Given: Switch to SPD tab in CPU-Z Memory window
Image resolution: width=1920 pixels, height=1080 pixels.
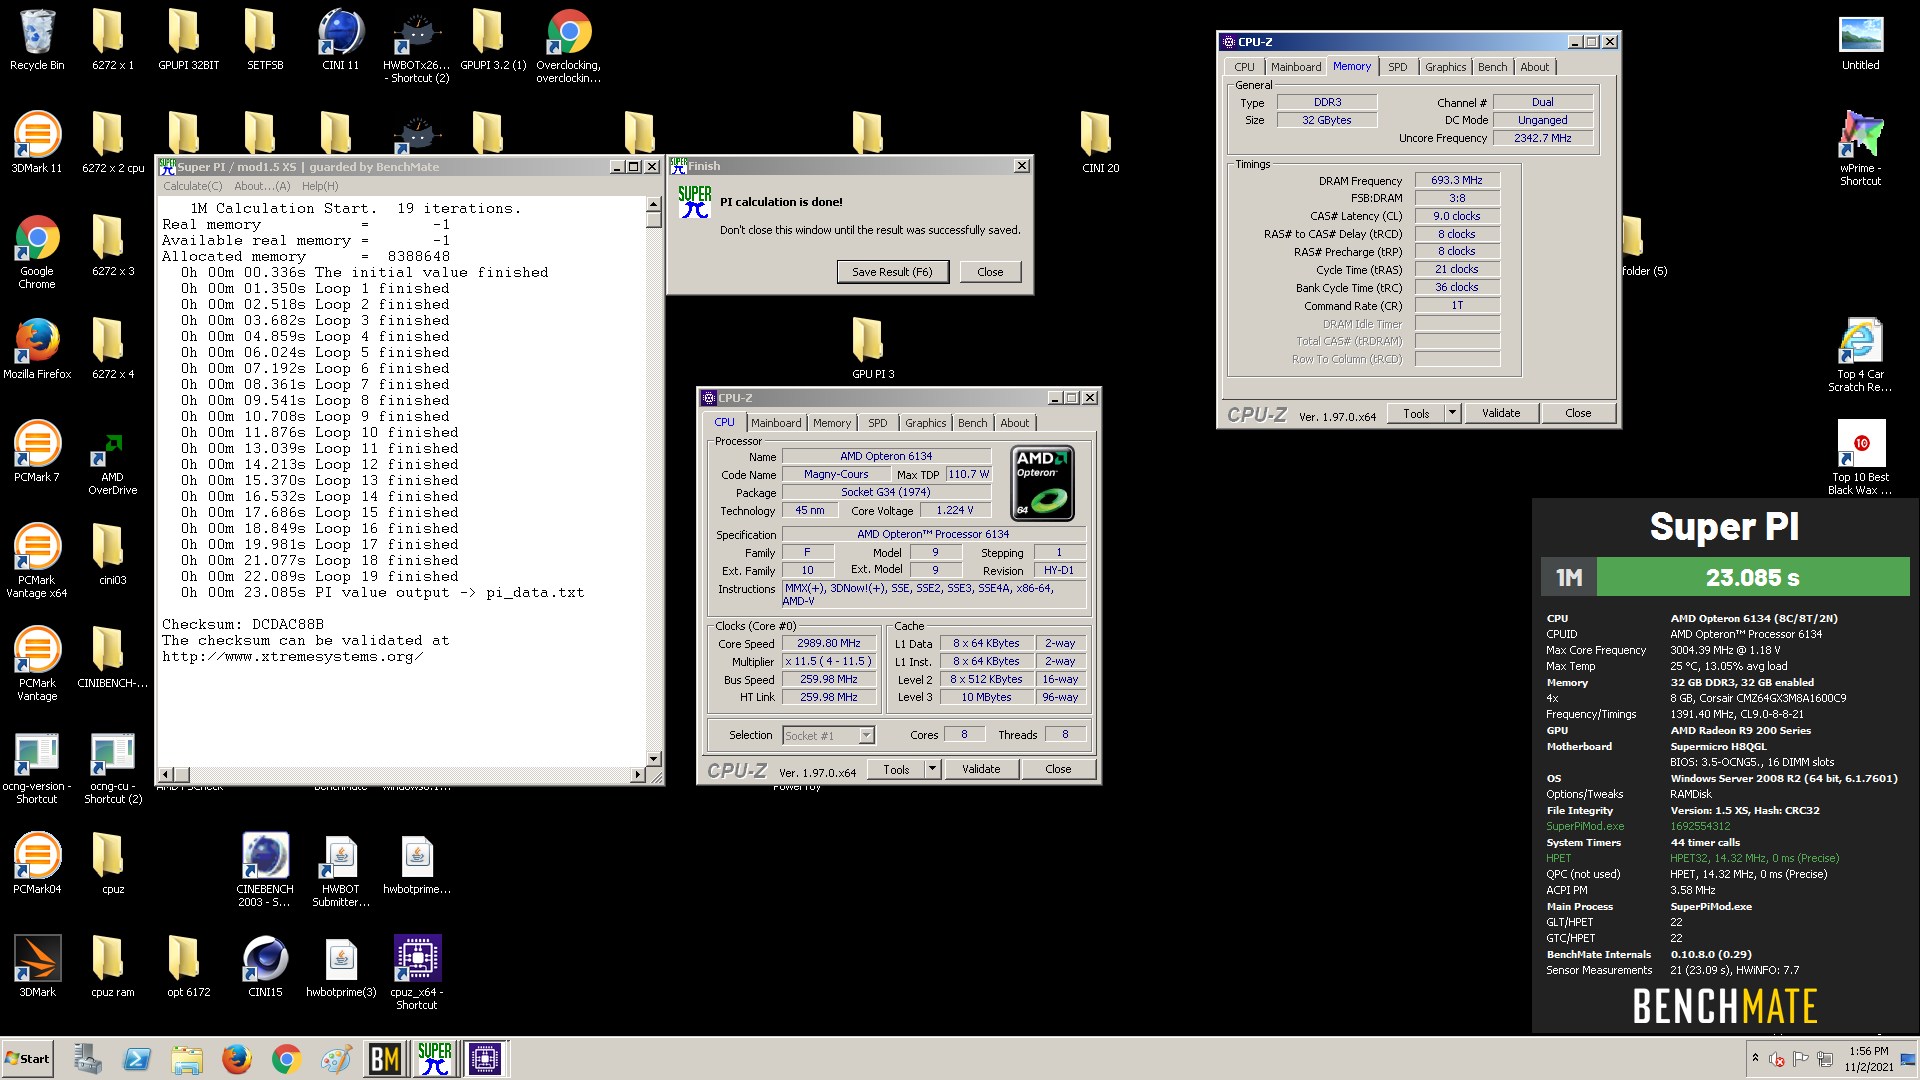Looking at the screenshot, I should click(x=1397, y=67).
